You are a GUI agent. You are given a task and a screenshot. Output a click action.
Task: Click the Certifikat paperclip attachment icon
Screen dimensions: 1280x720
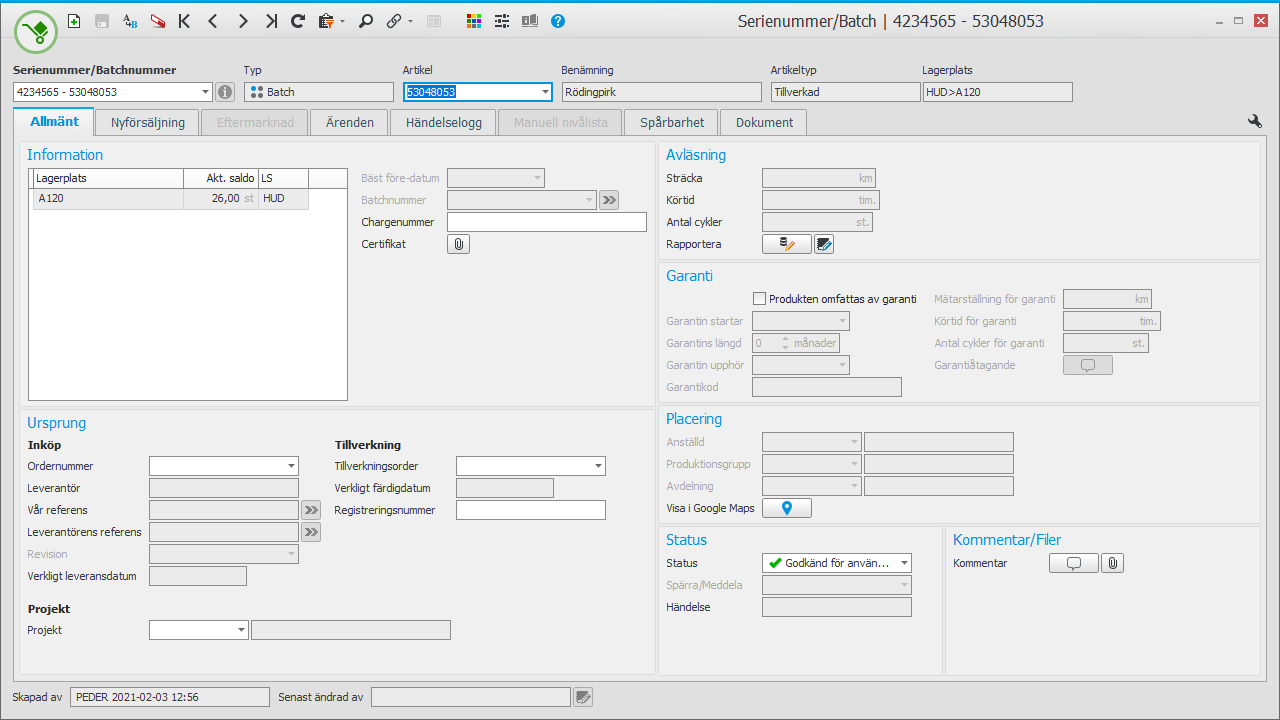pyautogui.click(x=458, y=244)
